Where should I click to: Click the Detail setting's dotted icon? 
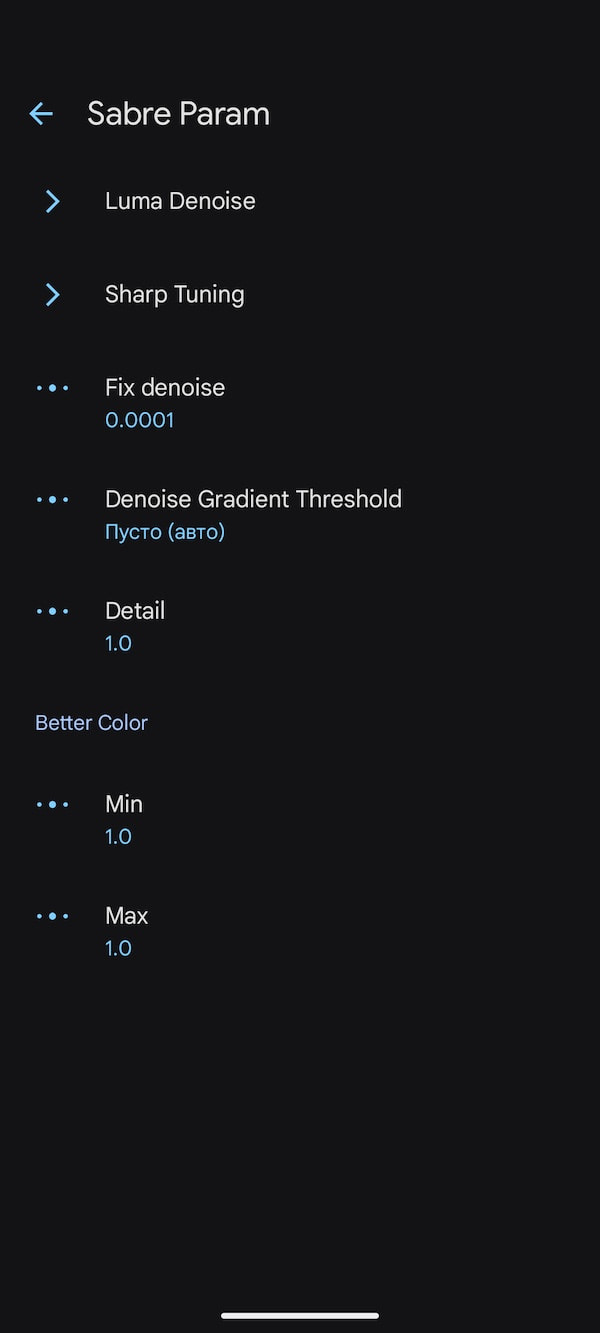52,611
